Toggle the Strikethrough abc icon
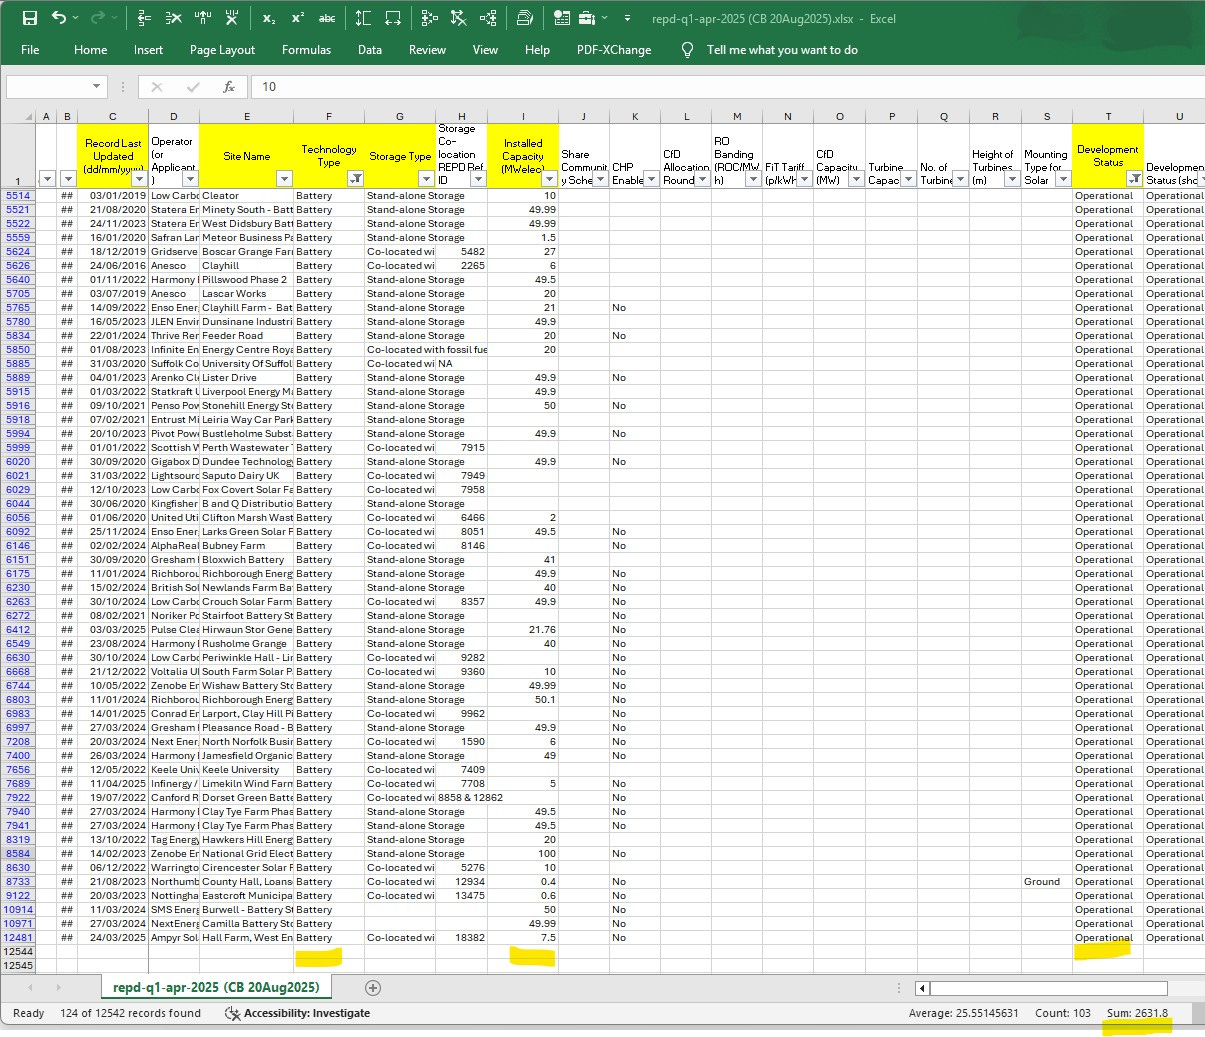Viewport: 1205px width, 1037px height. coord(327,18)
